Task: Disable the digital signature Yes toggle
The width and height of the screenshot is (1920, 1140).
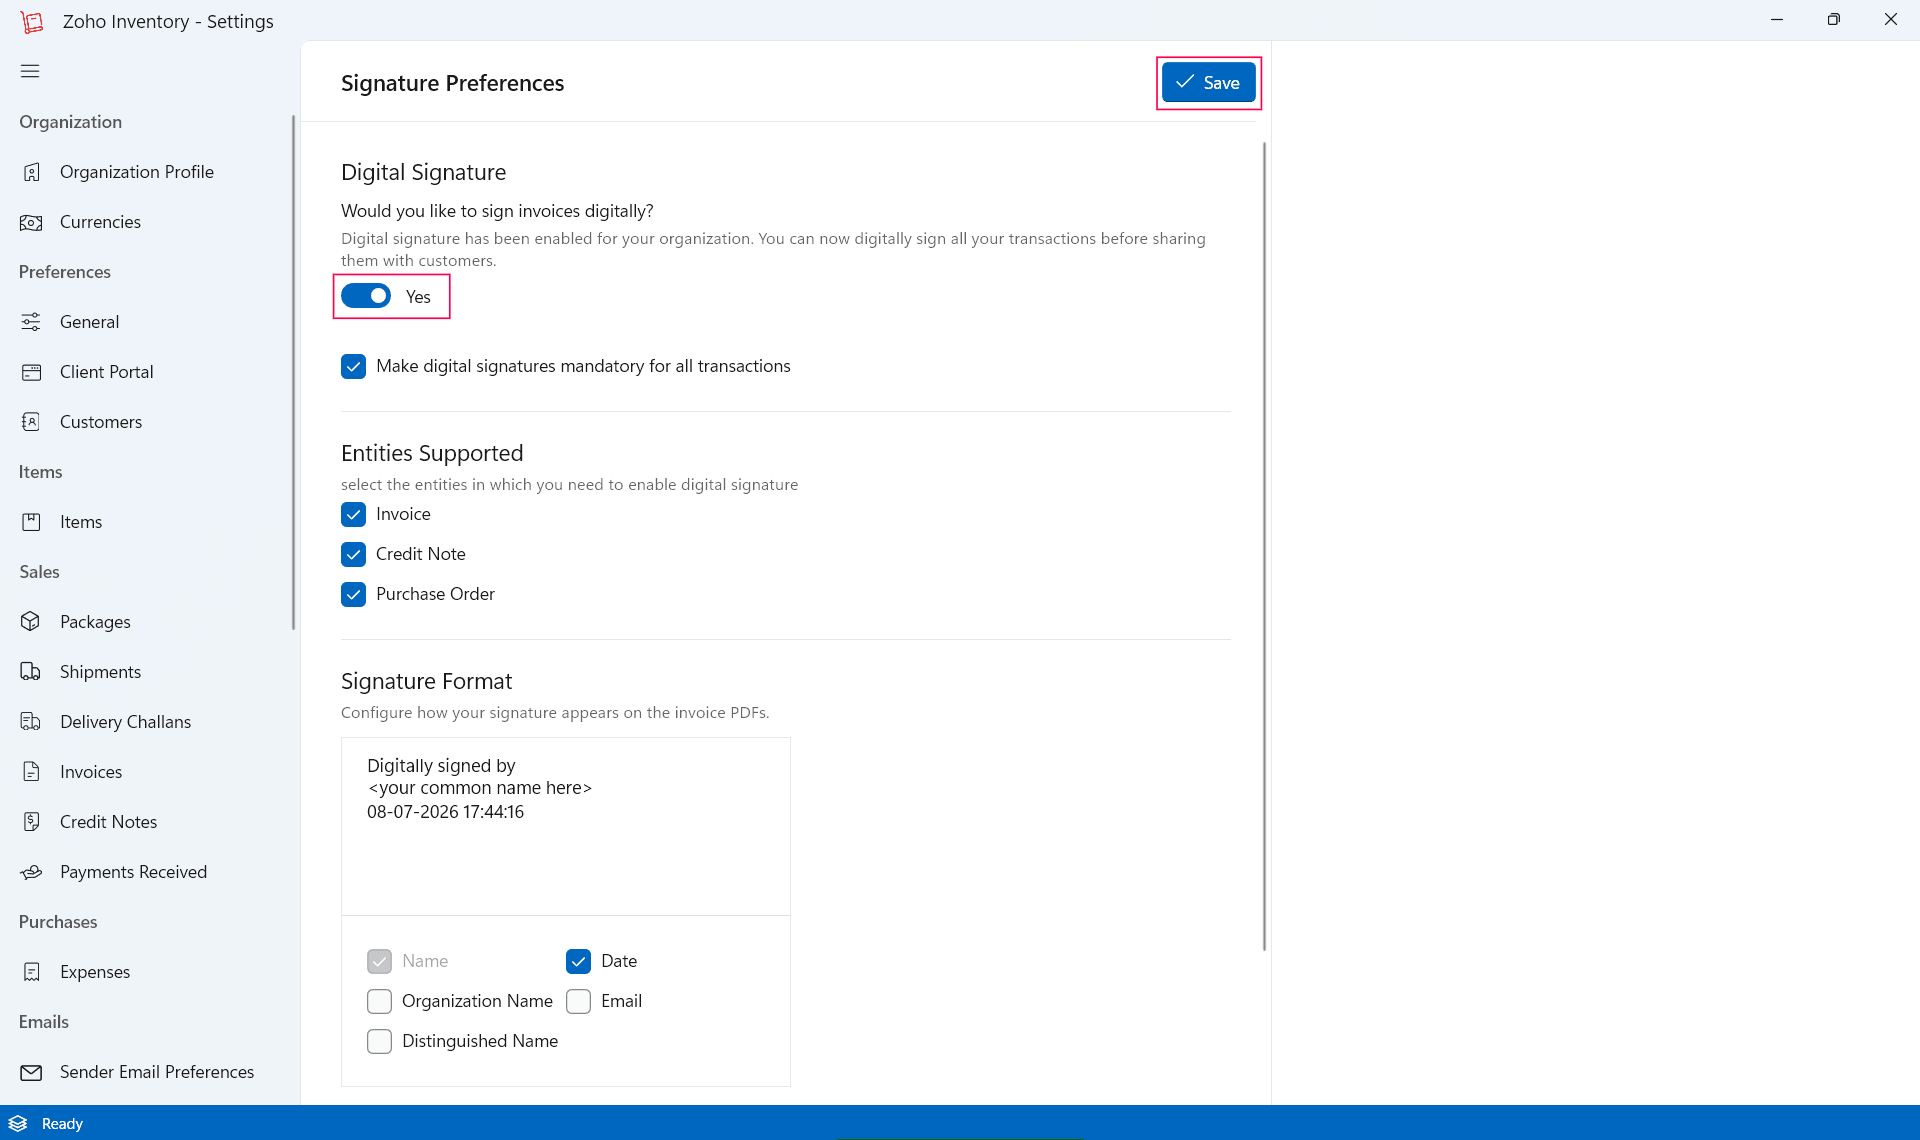Action: (x=366, y=296)
